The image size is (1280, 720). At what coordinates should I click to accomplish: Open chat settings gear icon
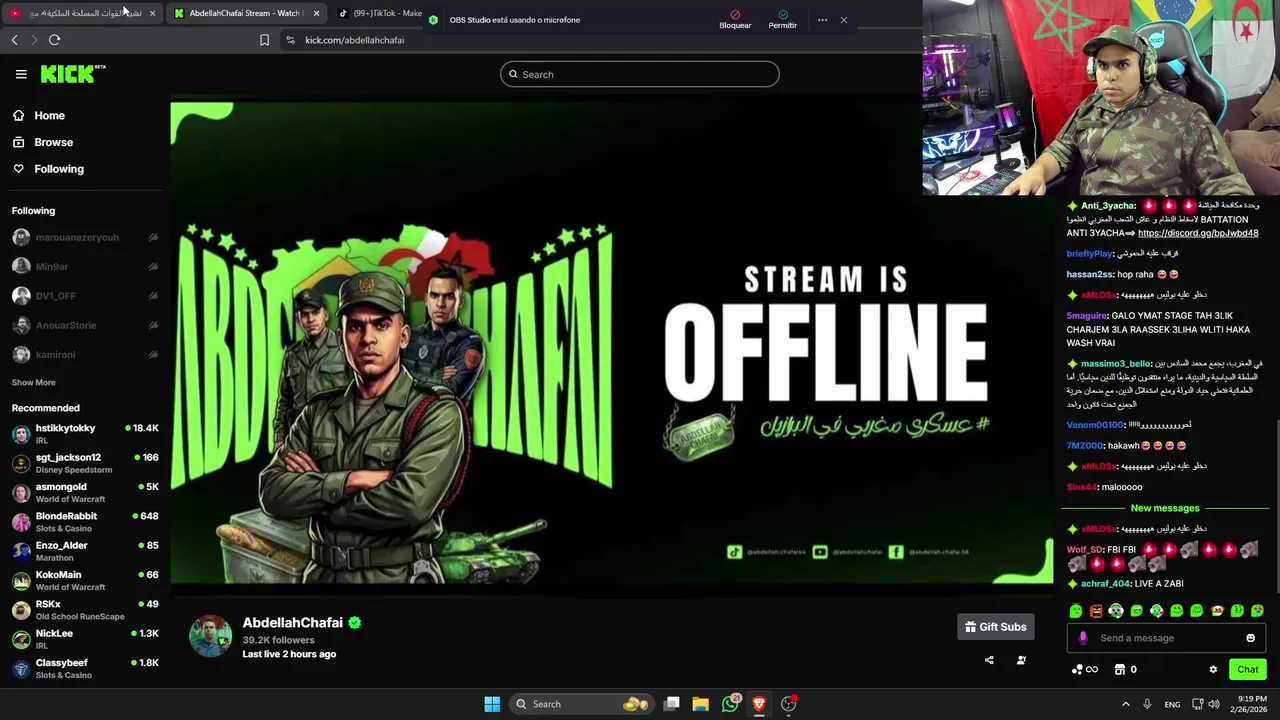click(x=1213, y=670)
